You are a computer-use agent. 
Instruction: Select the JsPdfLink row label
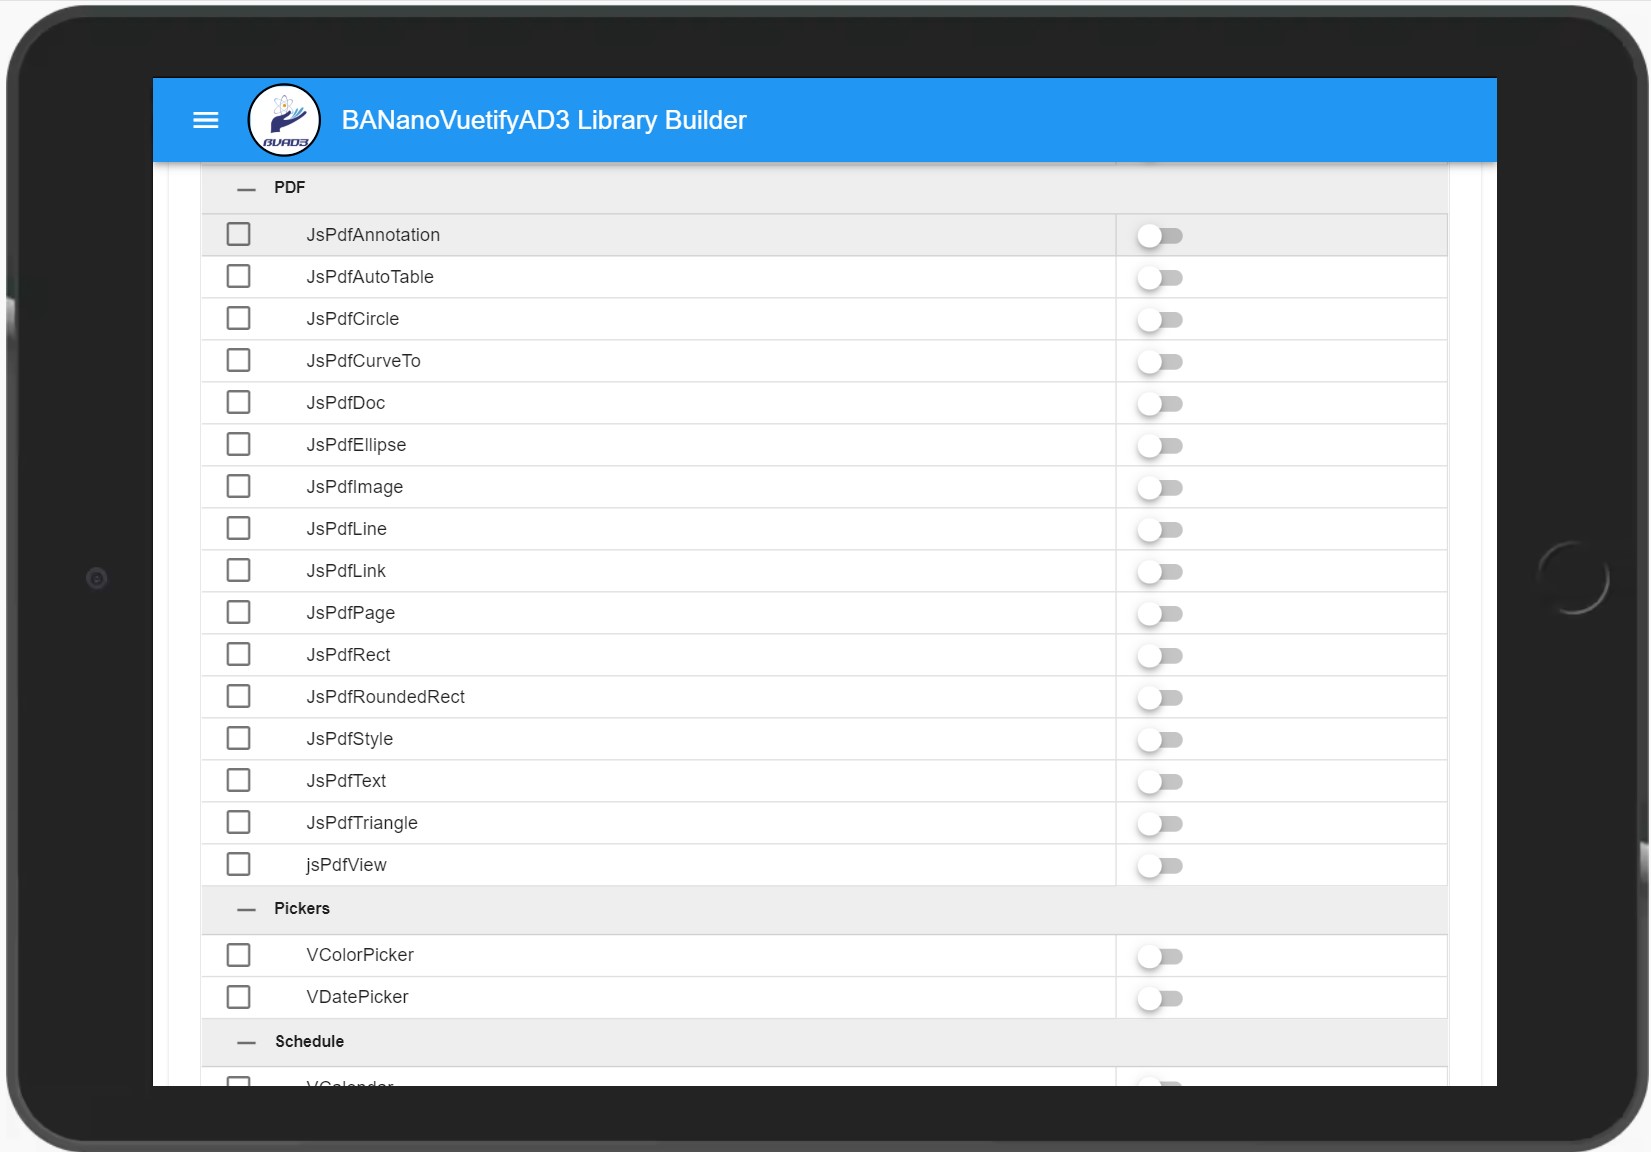pyautogui.click(x=346, y=570)
